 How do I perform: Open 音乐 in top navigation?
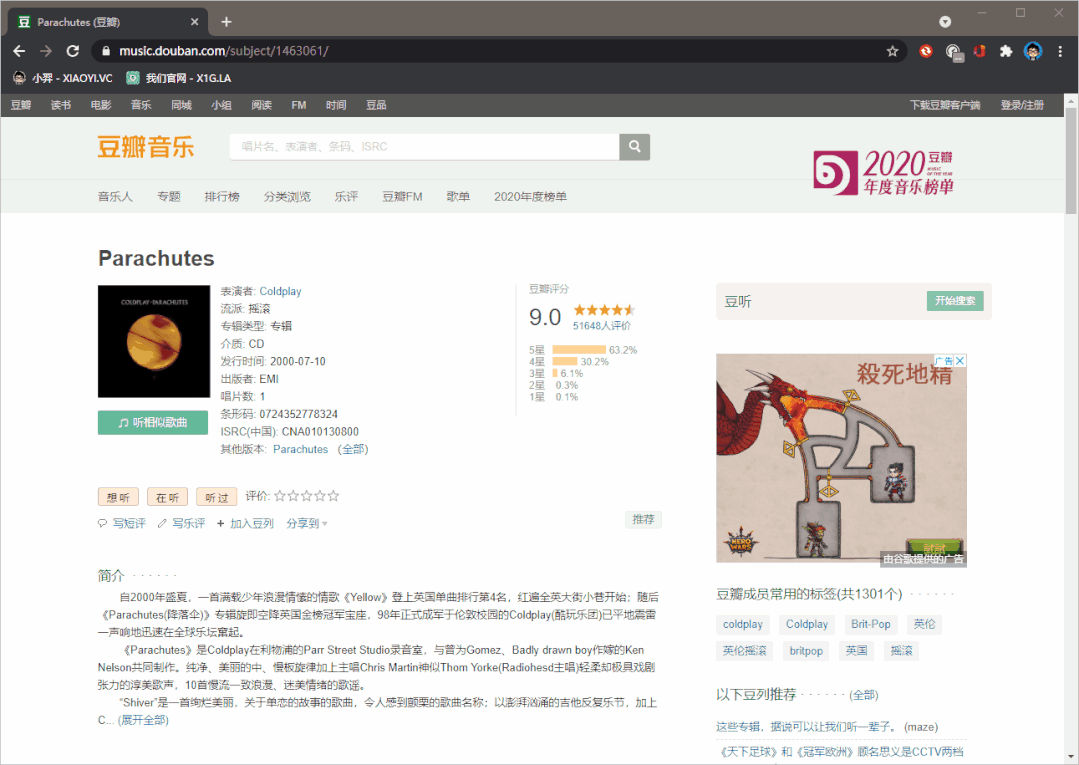141,105
